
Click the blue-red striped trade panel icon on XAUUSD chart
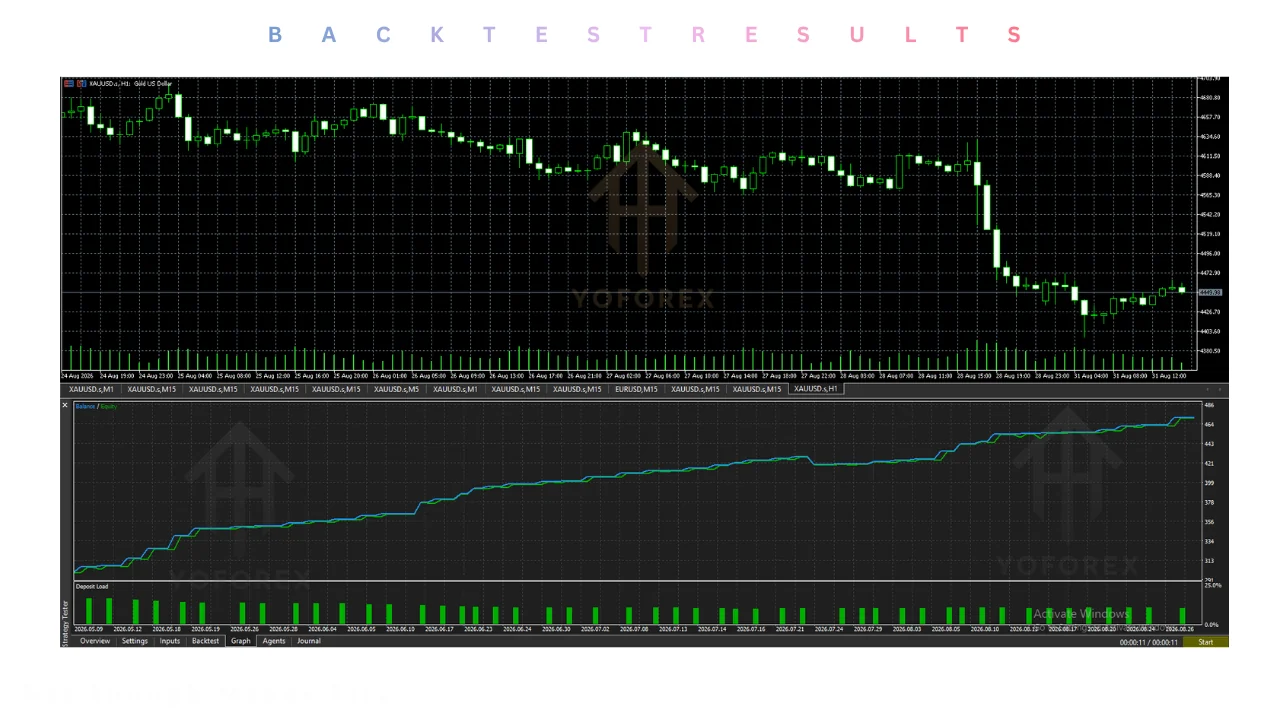(x=69, y=84)
